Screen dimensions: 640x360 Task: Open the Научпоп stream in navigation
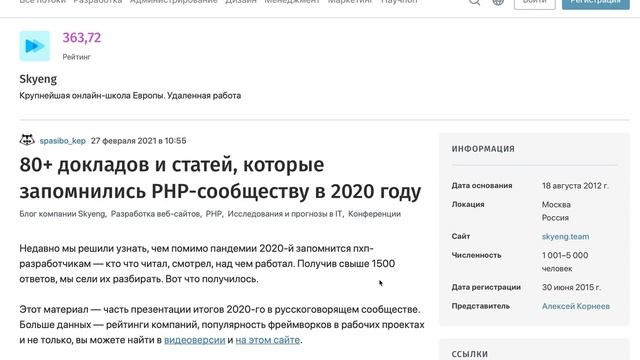click(399, 2)
